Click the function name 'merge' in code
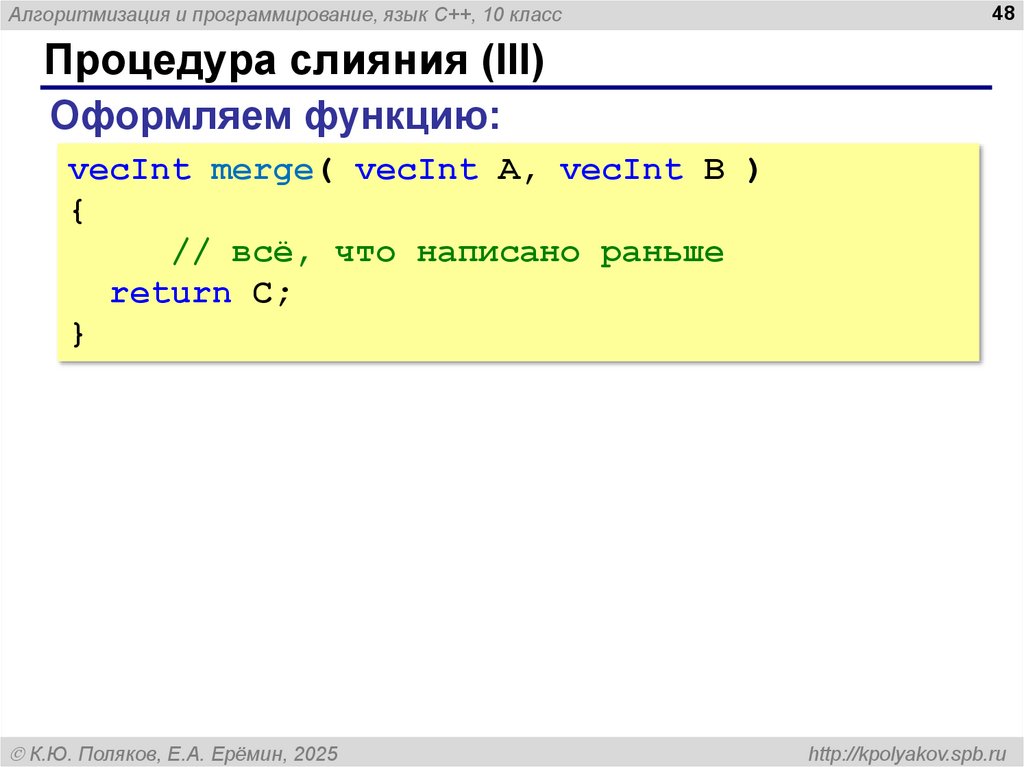This screenshot has width=1024, height=767. click(262, 171)
